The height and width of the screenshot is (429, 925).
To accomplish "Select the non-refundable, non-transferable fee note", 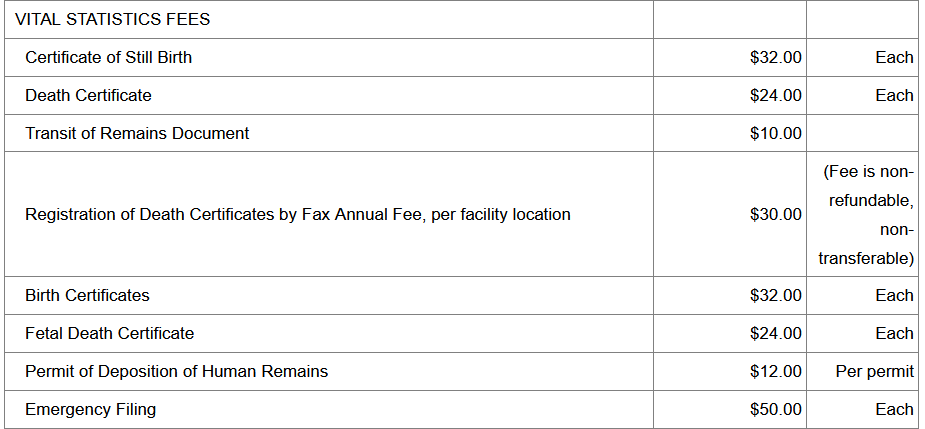I will (x=866, y=214).
